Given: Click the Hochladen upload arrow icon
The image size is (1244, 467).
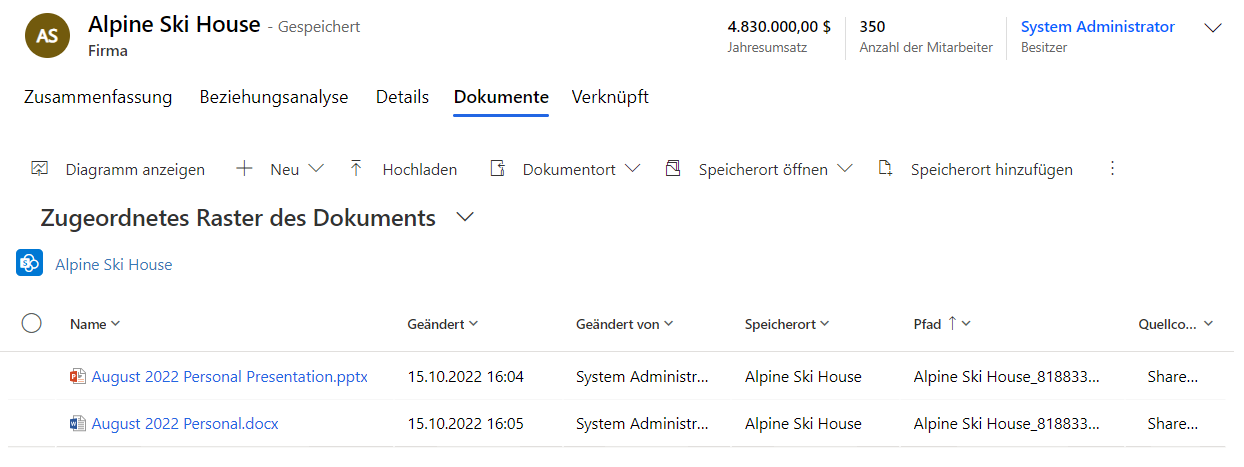Looking at the screenshot, I should pos(356,169).
